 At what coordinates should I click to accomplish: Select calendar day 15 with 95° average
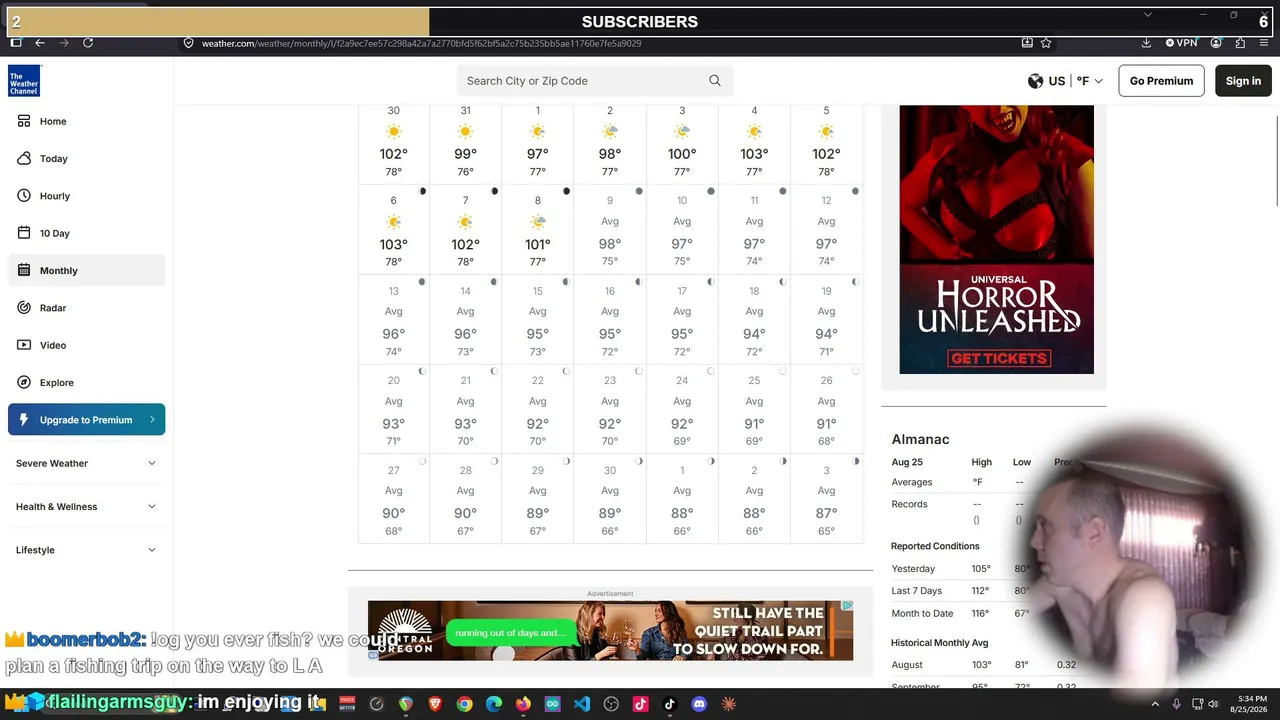(538, 318)
